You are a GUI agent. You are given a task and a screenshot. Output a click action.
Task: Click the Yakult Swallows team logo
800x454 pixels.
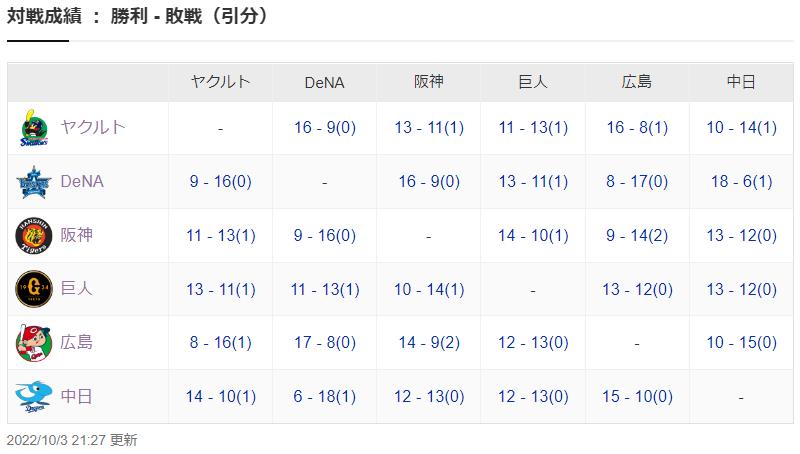click(x=34, y=128)
